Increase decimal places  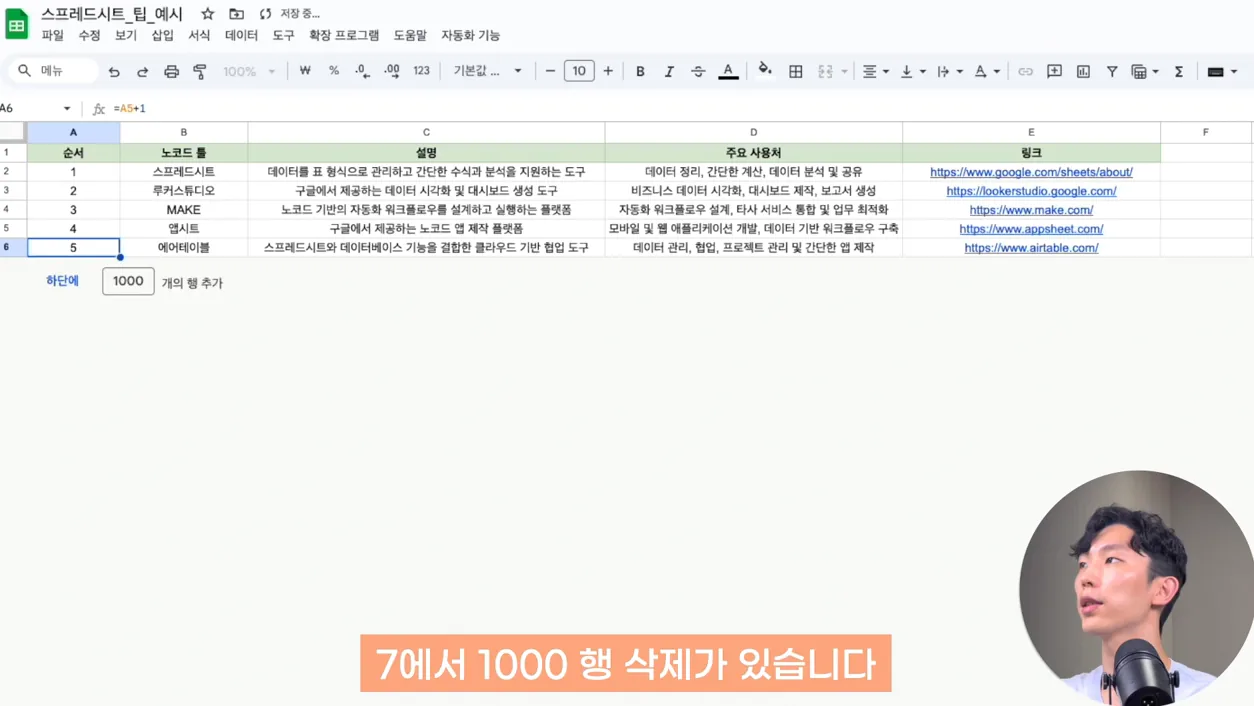(x=391, y=71)
